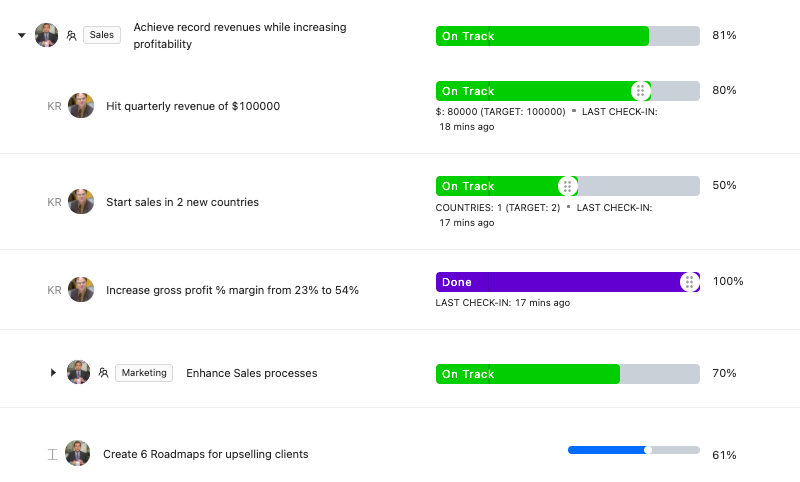Click avatar for Create 6 Roadmaps initiative
Viewport: 800px width, 482px height.
[78, 453]
